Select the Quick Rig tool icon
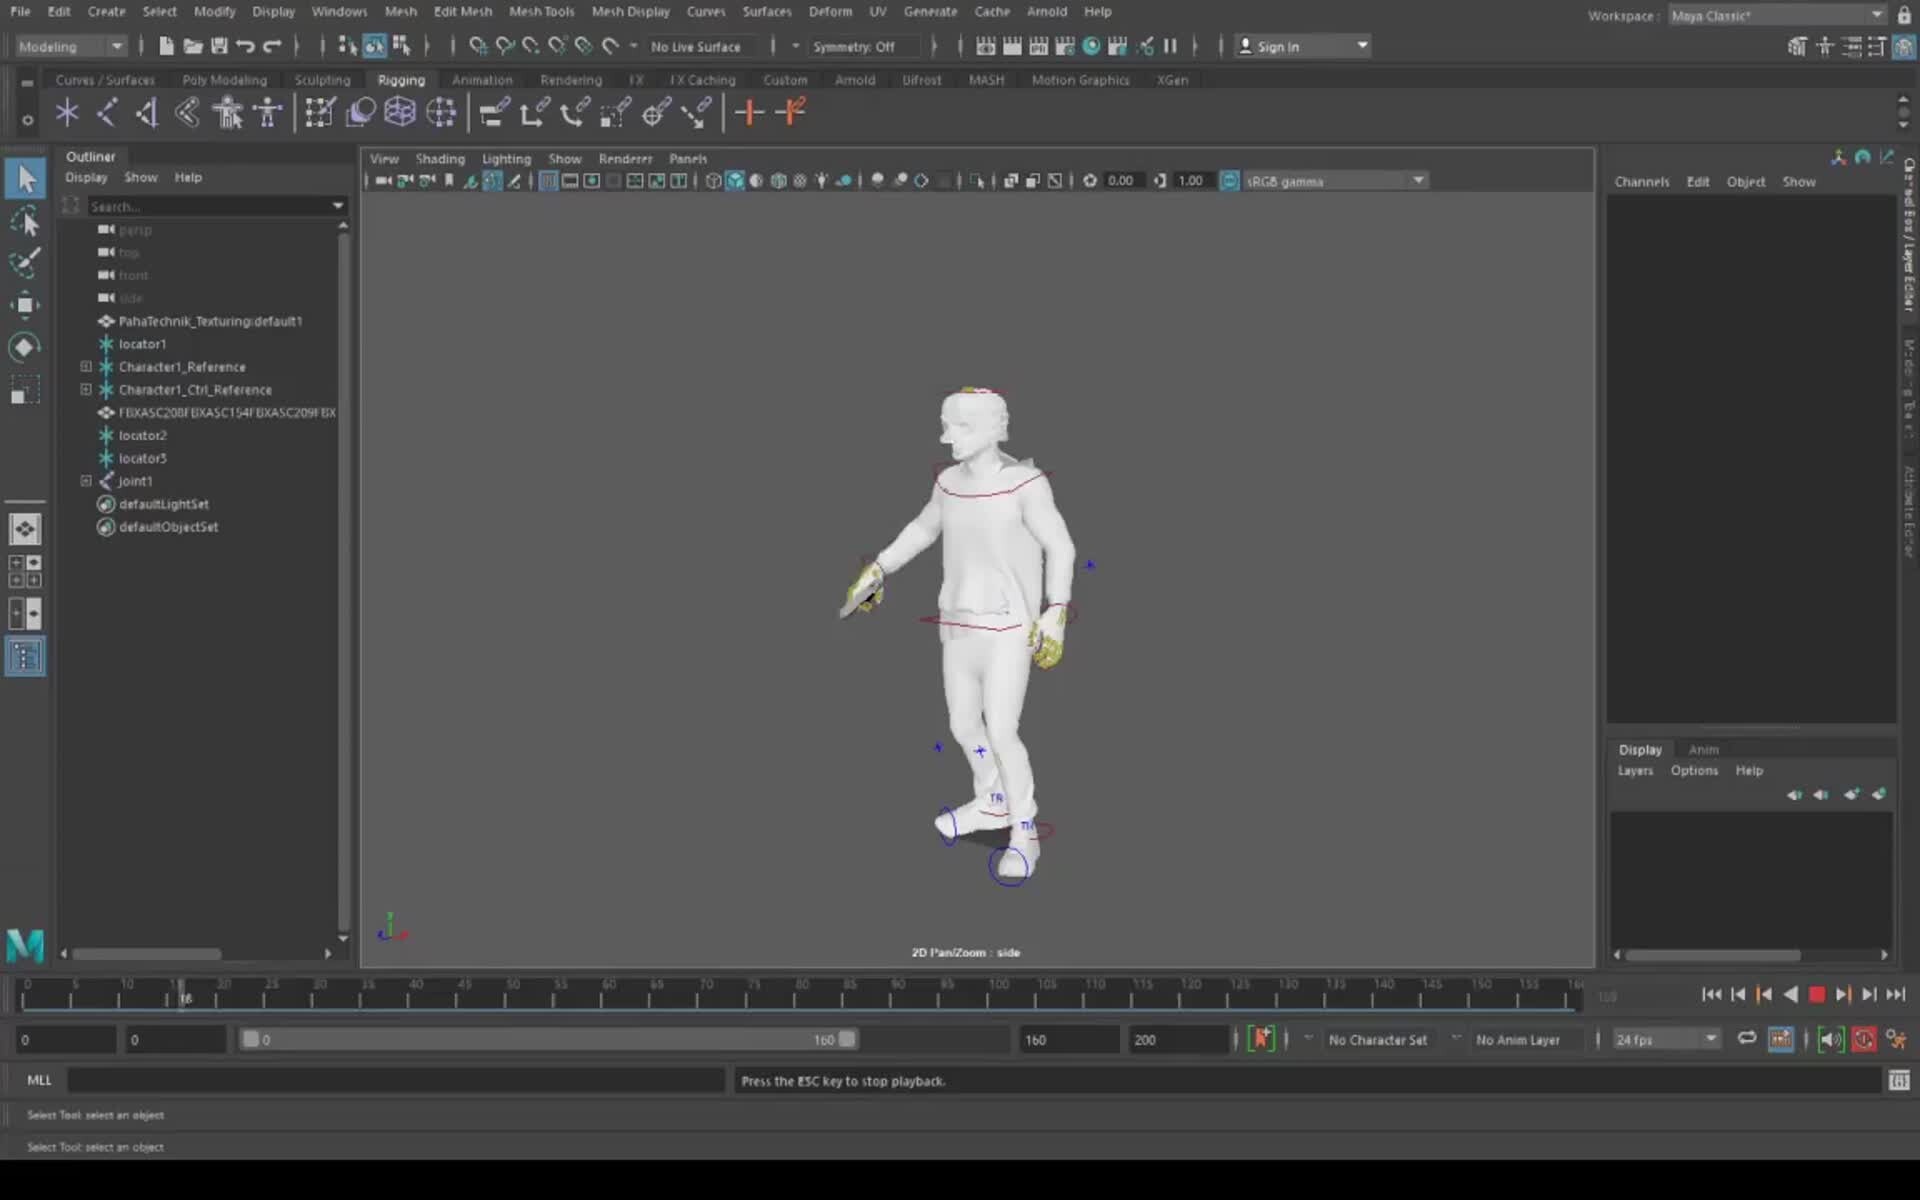Image resolution: width=1920 pixels, height=1200 pixels. [229, 112]
